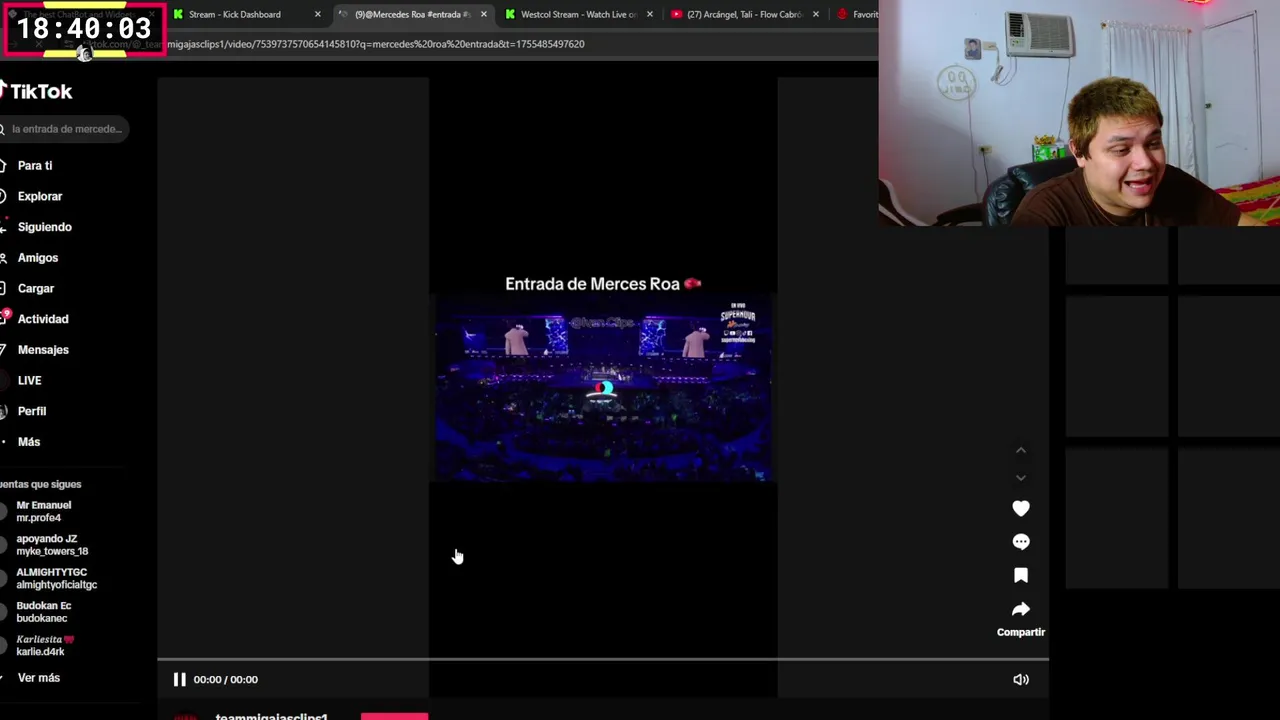Close the Mercedes Roa TikTok tab
1280x720 pixels.
tap(483, 14)
